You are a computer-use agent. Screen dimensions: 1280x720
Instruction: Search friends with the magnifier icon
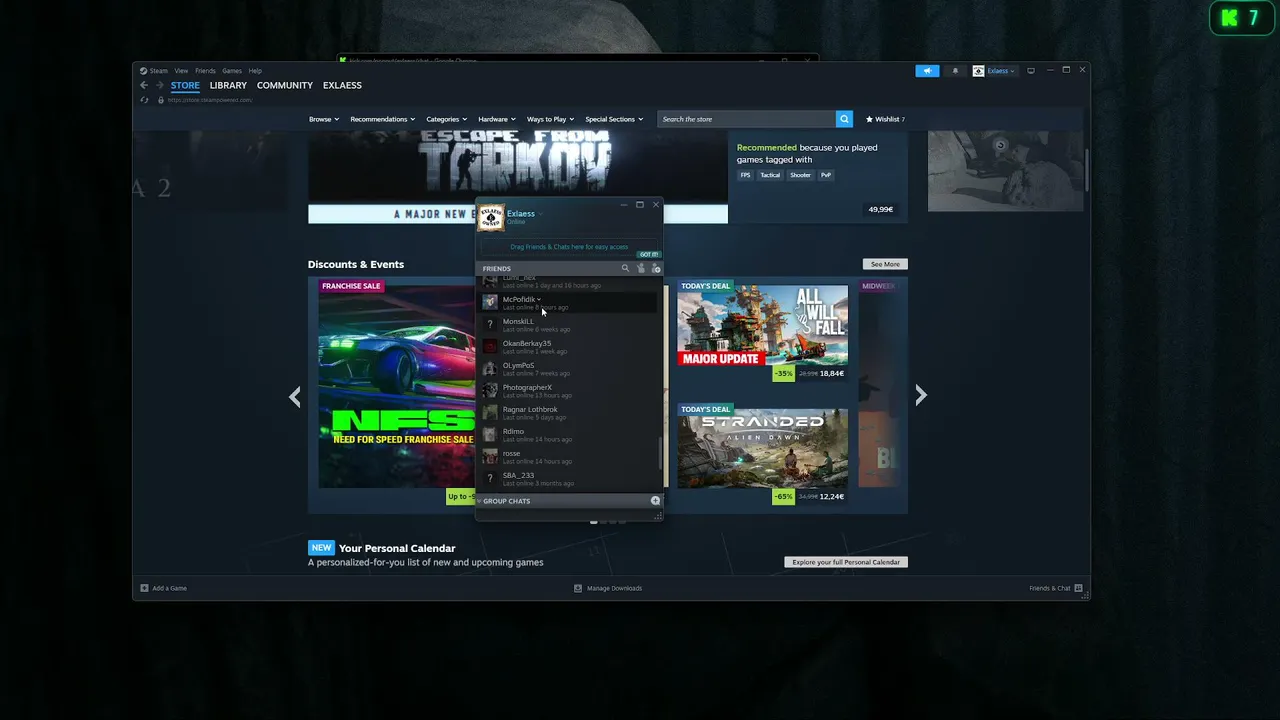pyautogui.click(x=625, y=268)
